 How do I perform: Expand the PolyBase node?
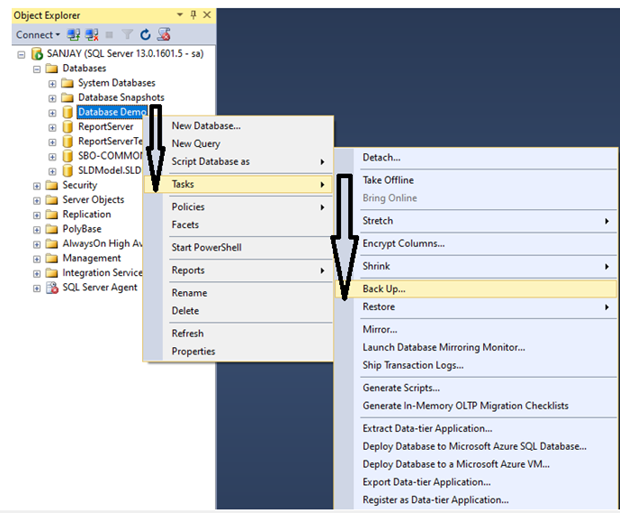(x=37, y=230)
